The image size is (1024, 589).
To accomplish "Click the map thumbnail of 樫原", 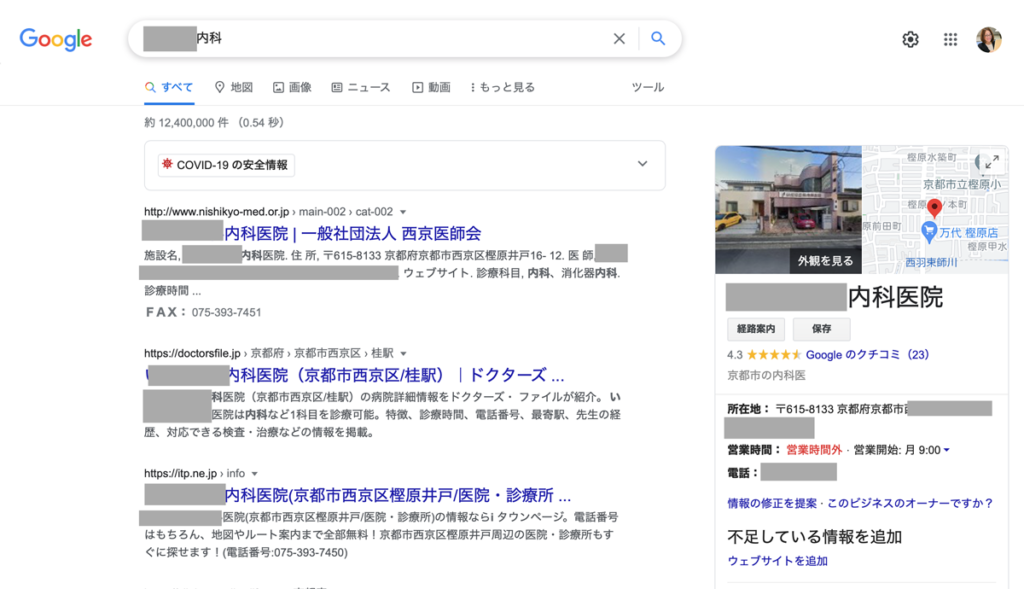I will click(935, 210).
